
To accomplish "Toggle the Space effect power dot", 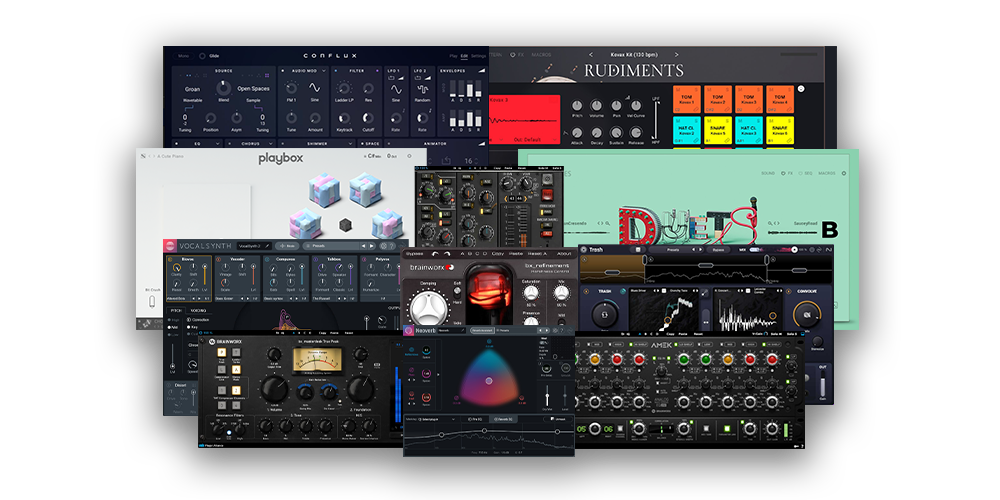I will pos(361,144).
